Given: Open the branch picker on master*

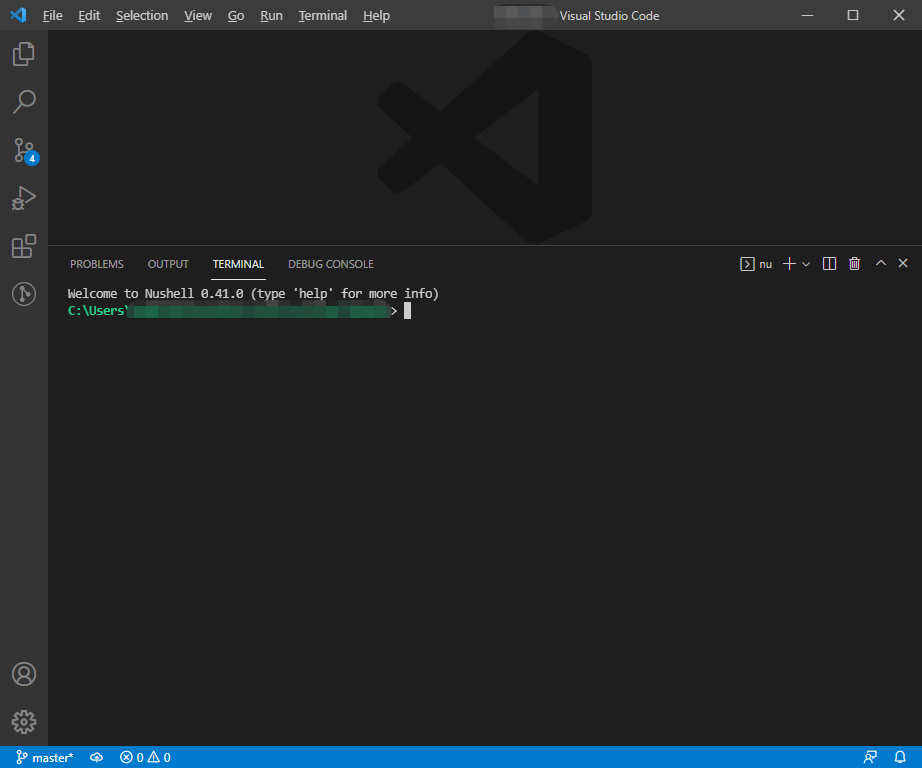Looking at the screenshot, I should click(44, 757).
